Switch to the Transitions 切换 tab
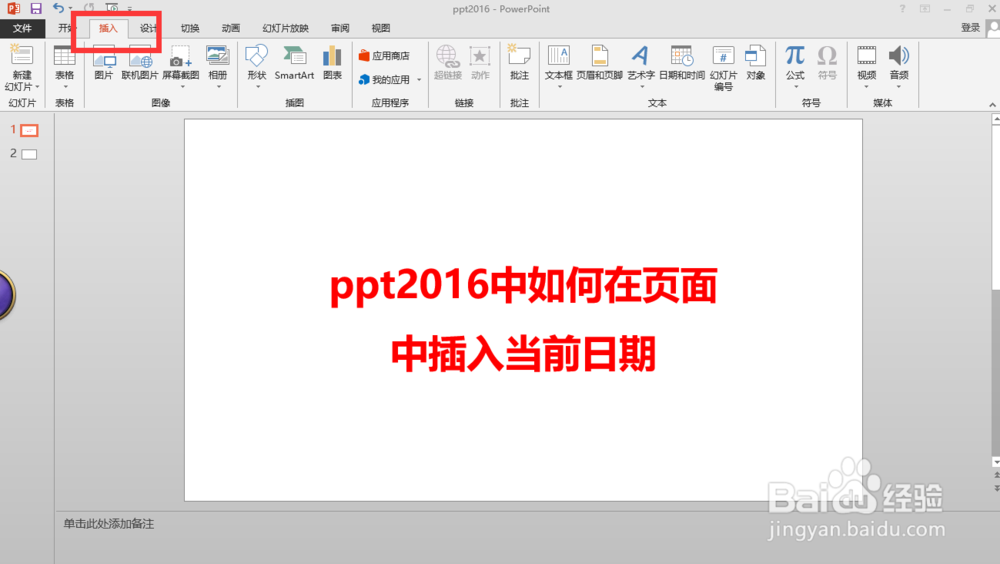Viewport: 1000px width, 564px height. tap(190, 28)
